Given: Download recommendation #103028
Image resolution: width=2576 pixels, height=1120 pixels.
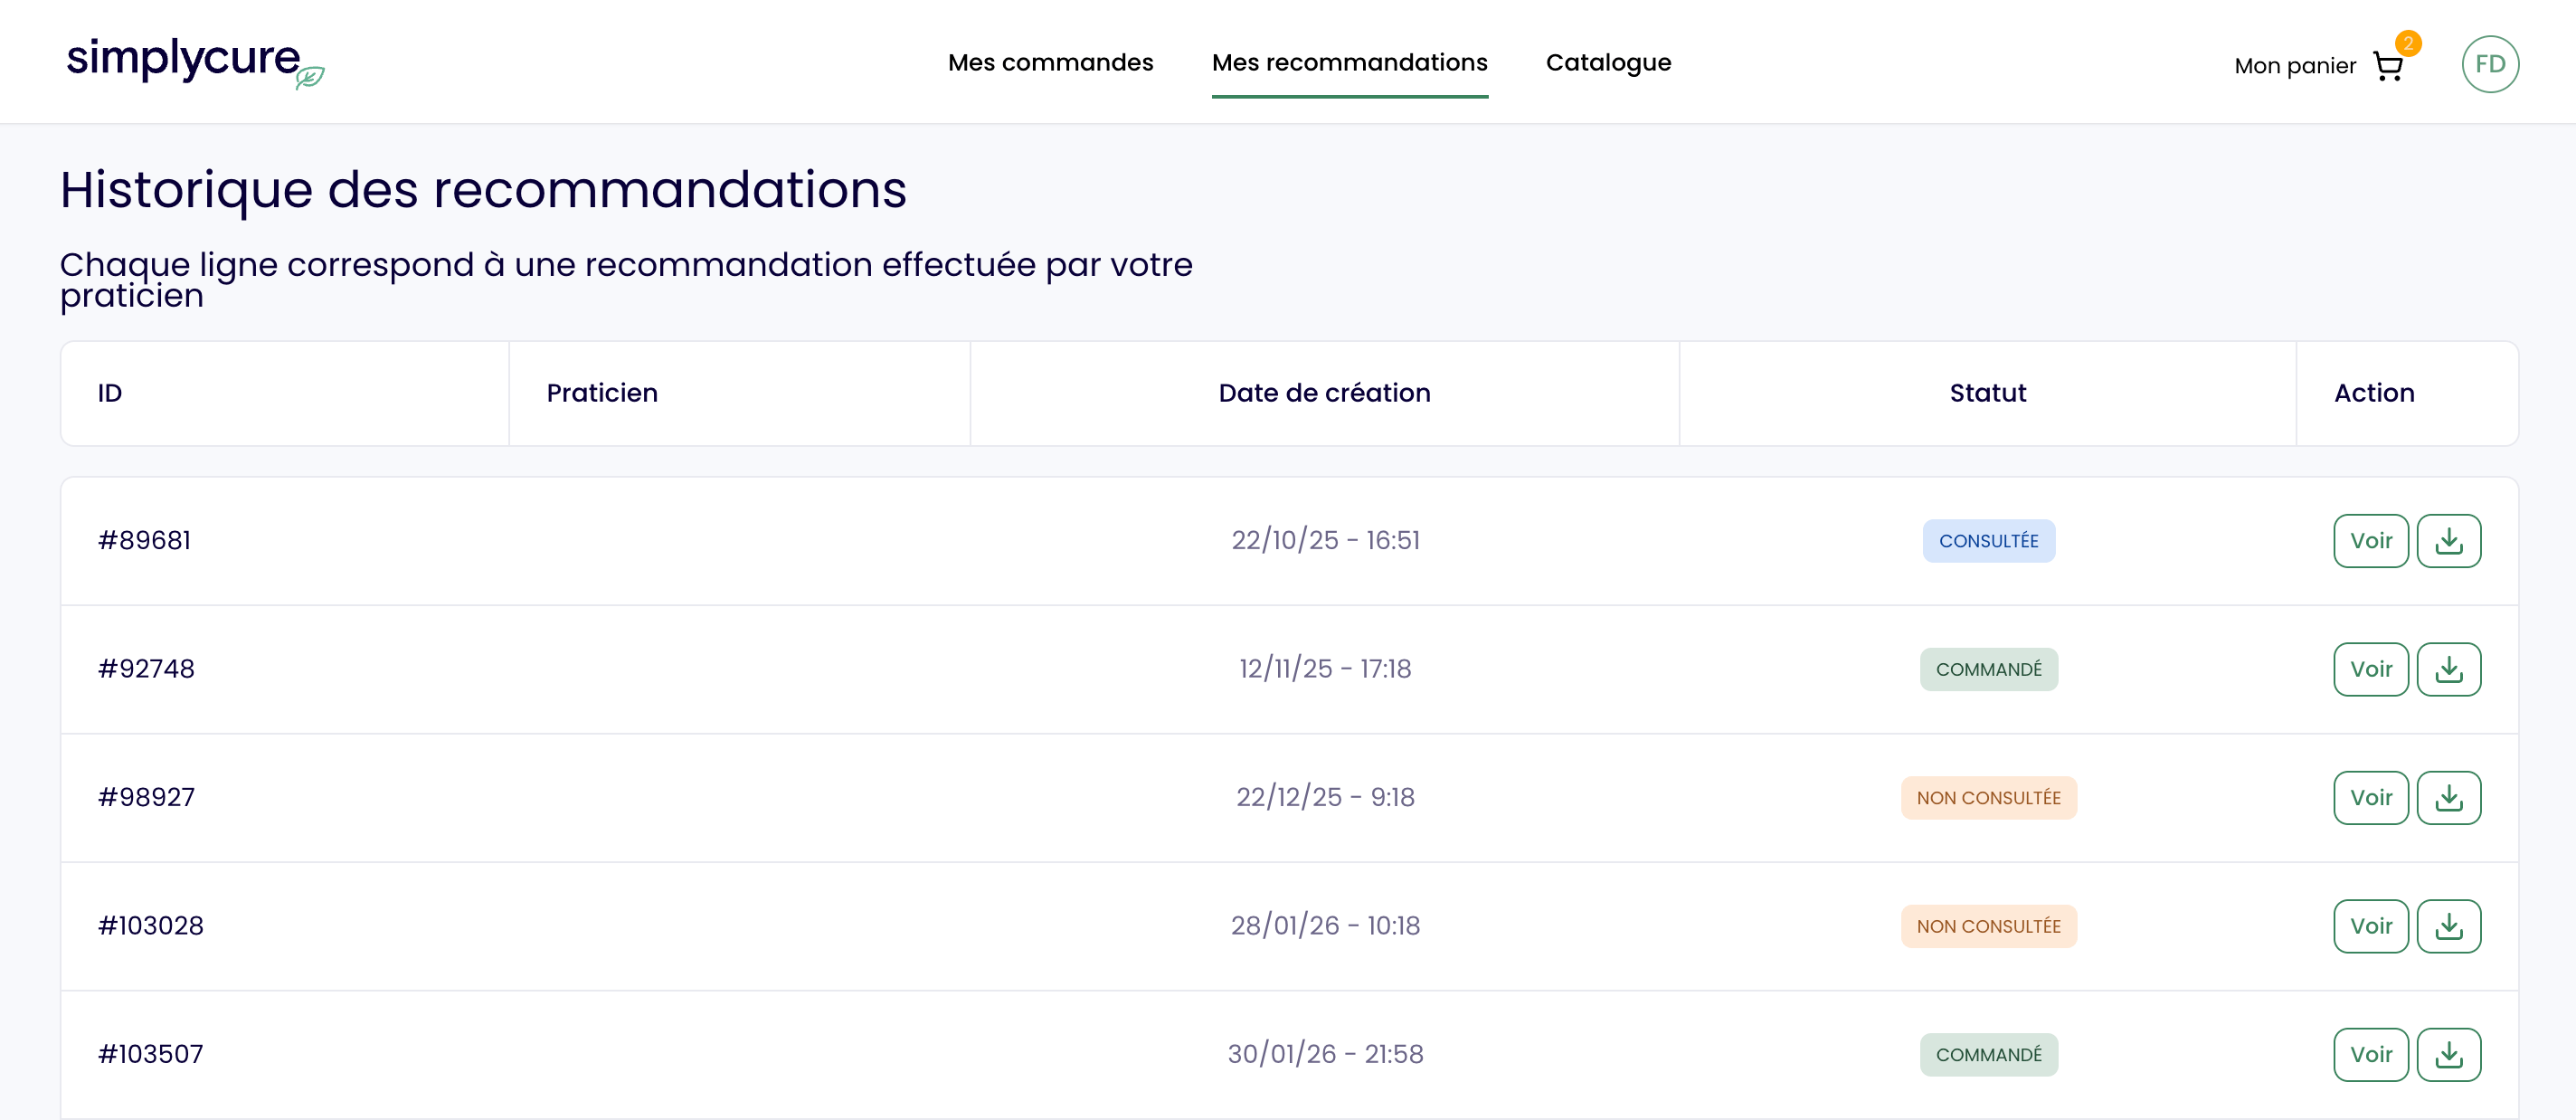Looking at the screenshot, I should pyautogui.click(x=2449, y=925).
